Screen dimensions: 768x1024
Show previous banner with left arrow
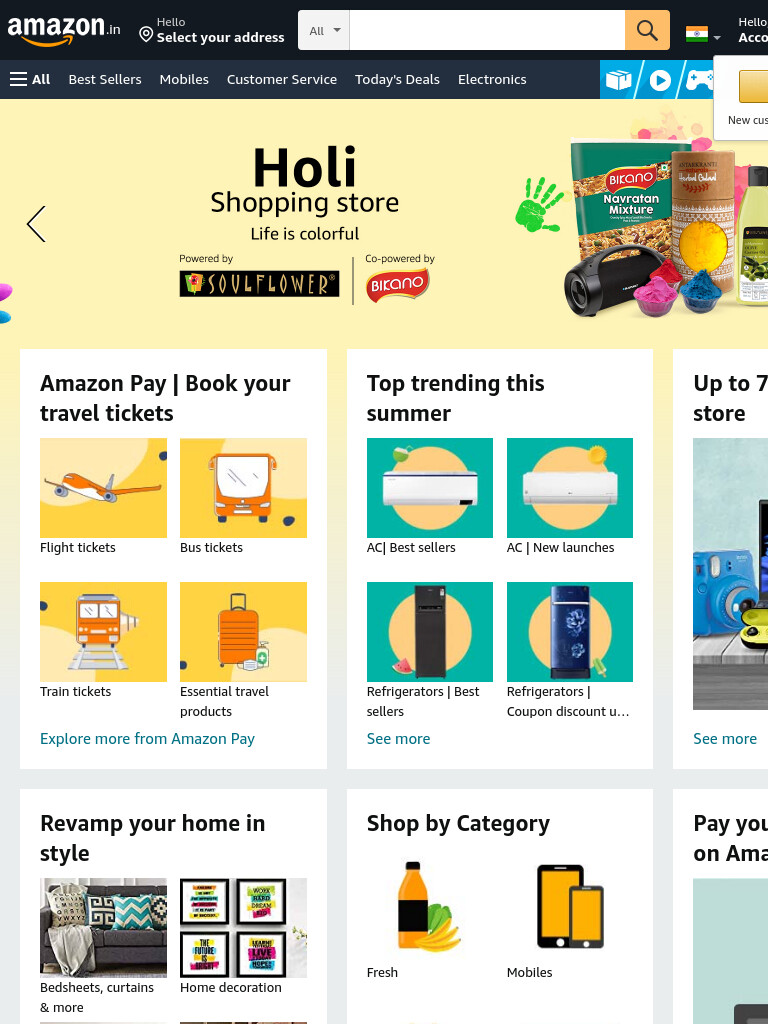[37, 224]
